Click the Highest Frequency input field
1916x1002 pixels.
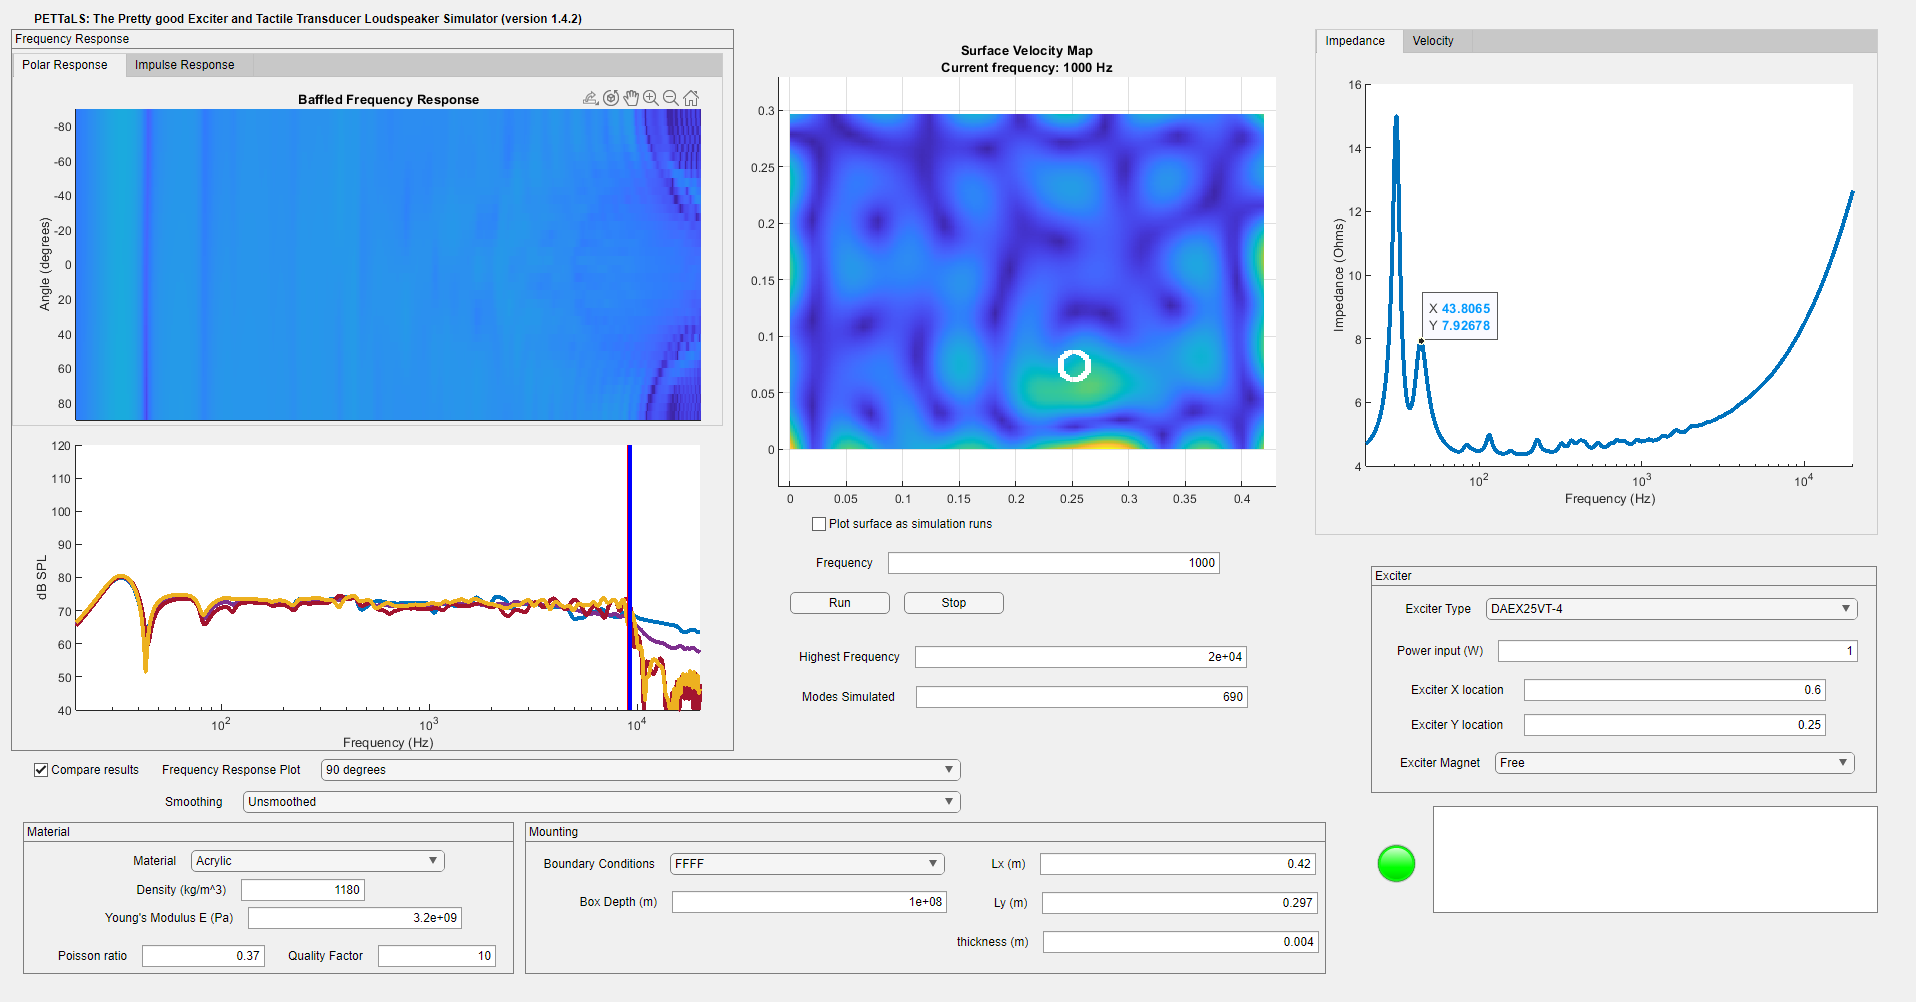tap(1081, 657)
